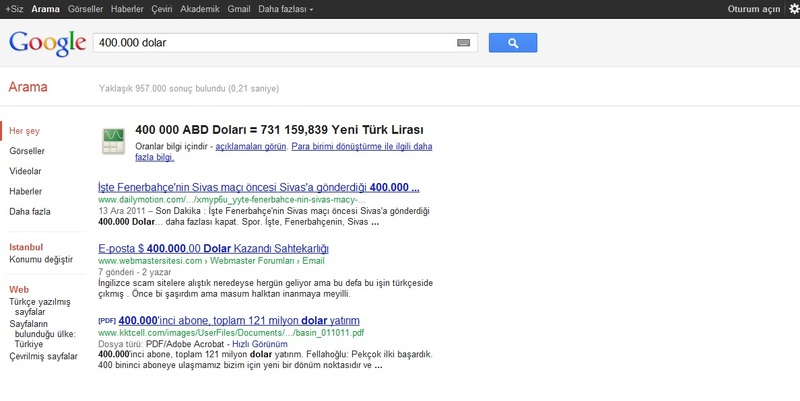Screen dimensions: 800x401
Task: Click the www.dailymotion.com result URL
Action: tap(232, 199)
